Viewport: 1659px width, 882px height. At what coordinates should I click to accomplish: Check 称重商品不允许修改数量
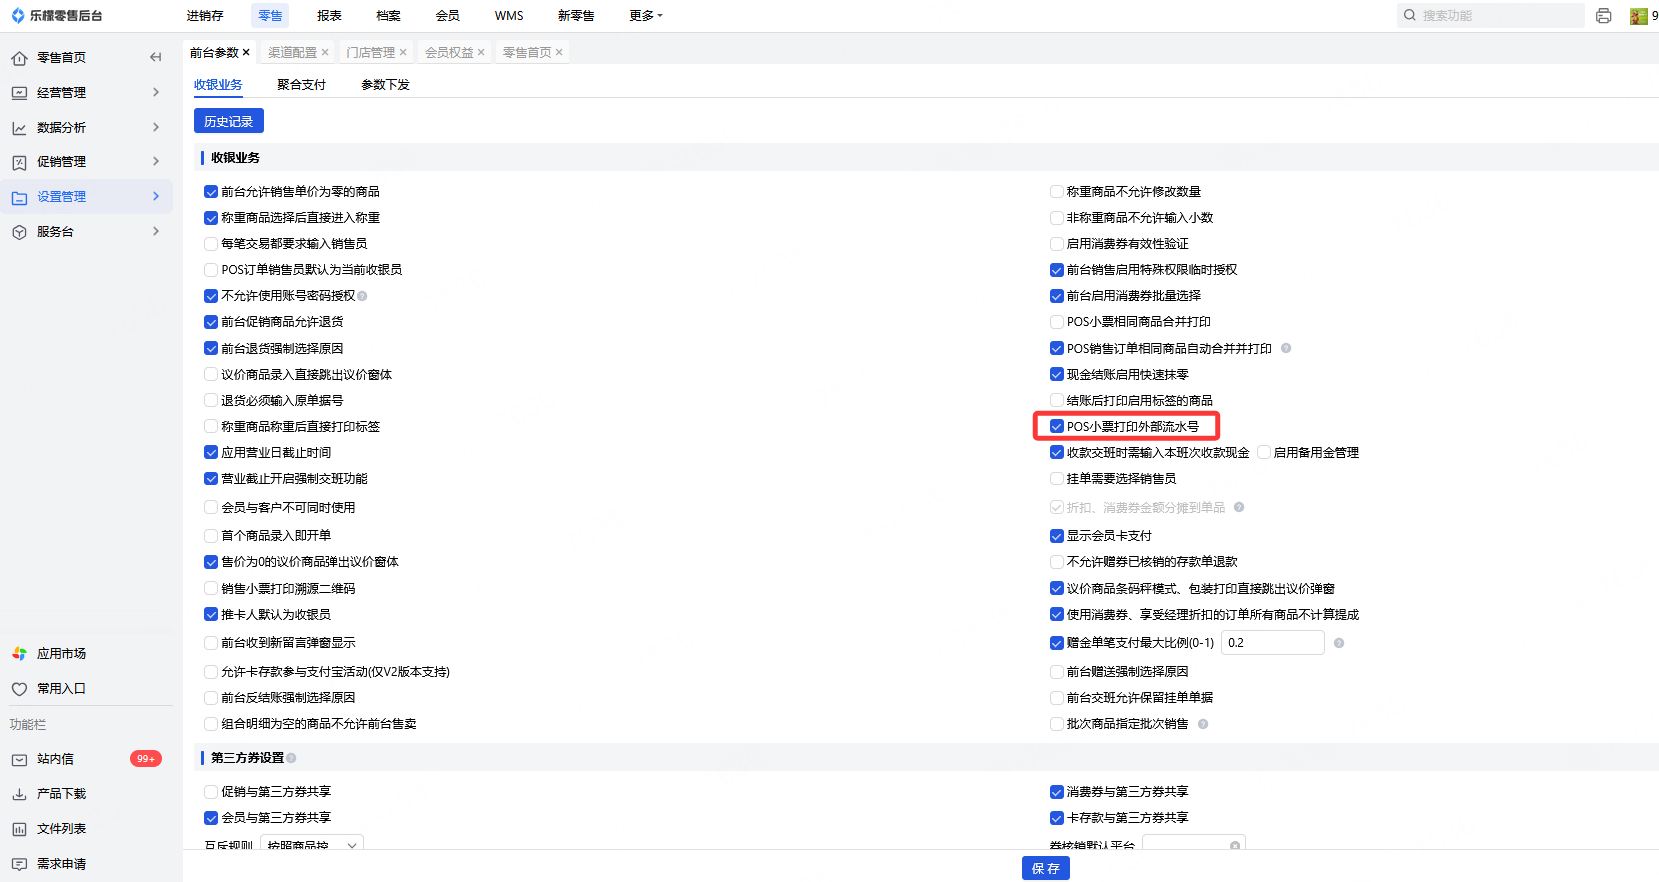click(x=1057, y=192)
